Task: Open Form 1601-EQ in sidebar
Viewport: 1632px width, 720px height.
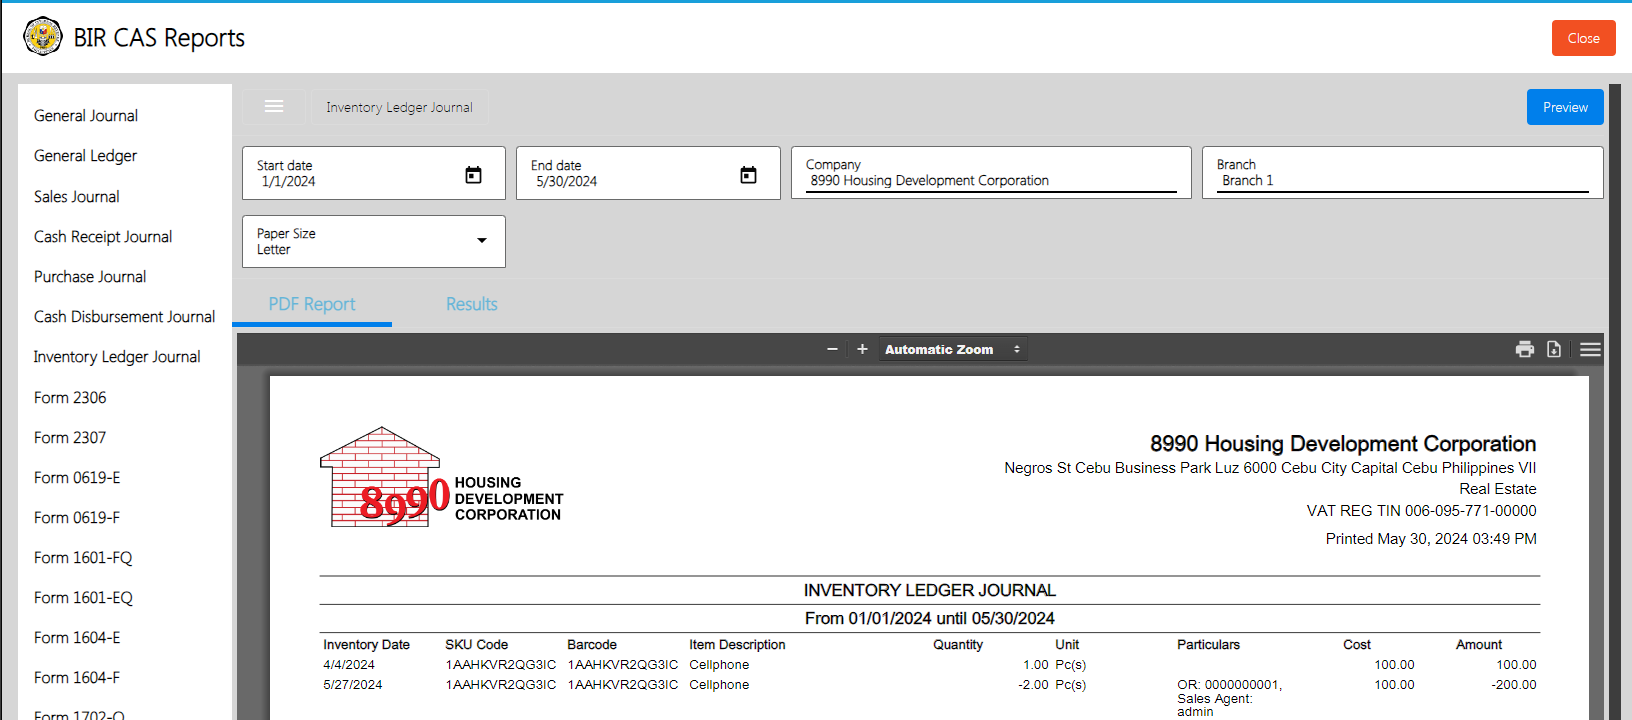Action: click(x=83, y=598)
